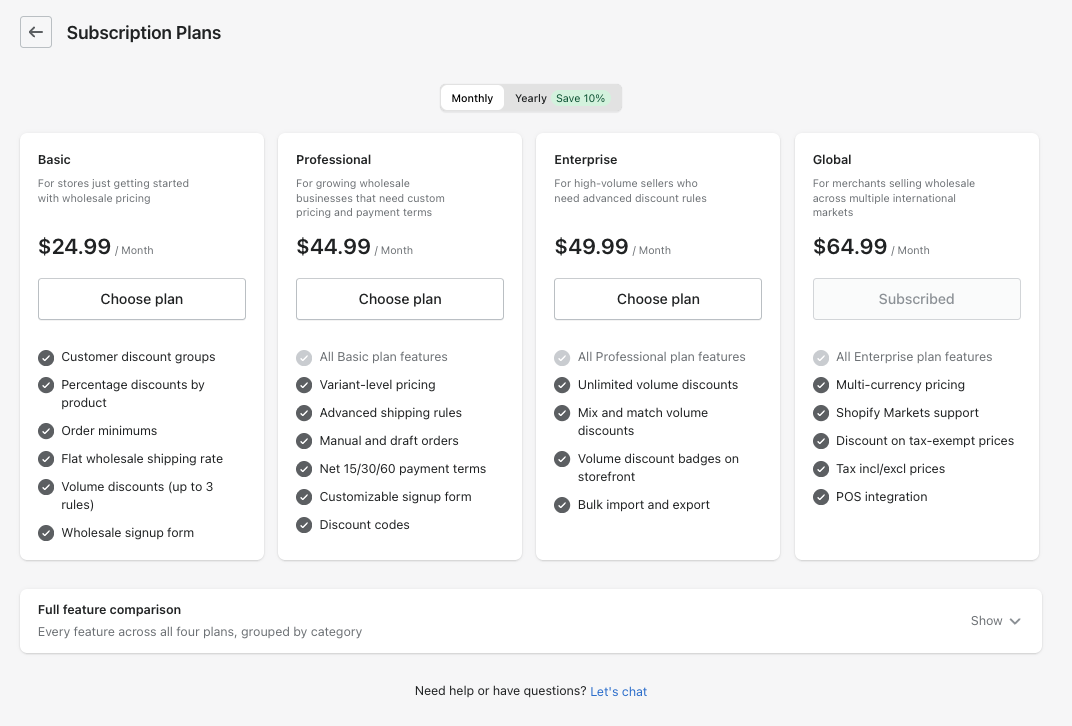The height and width of the screenshot is (726, 1072).
Task: Click the $49.99 price
Action: coord(591,246)
